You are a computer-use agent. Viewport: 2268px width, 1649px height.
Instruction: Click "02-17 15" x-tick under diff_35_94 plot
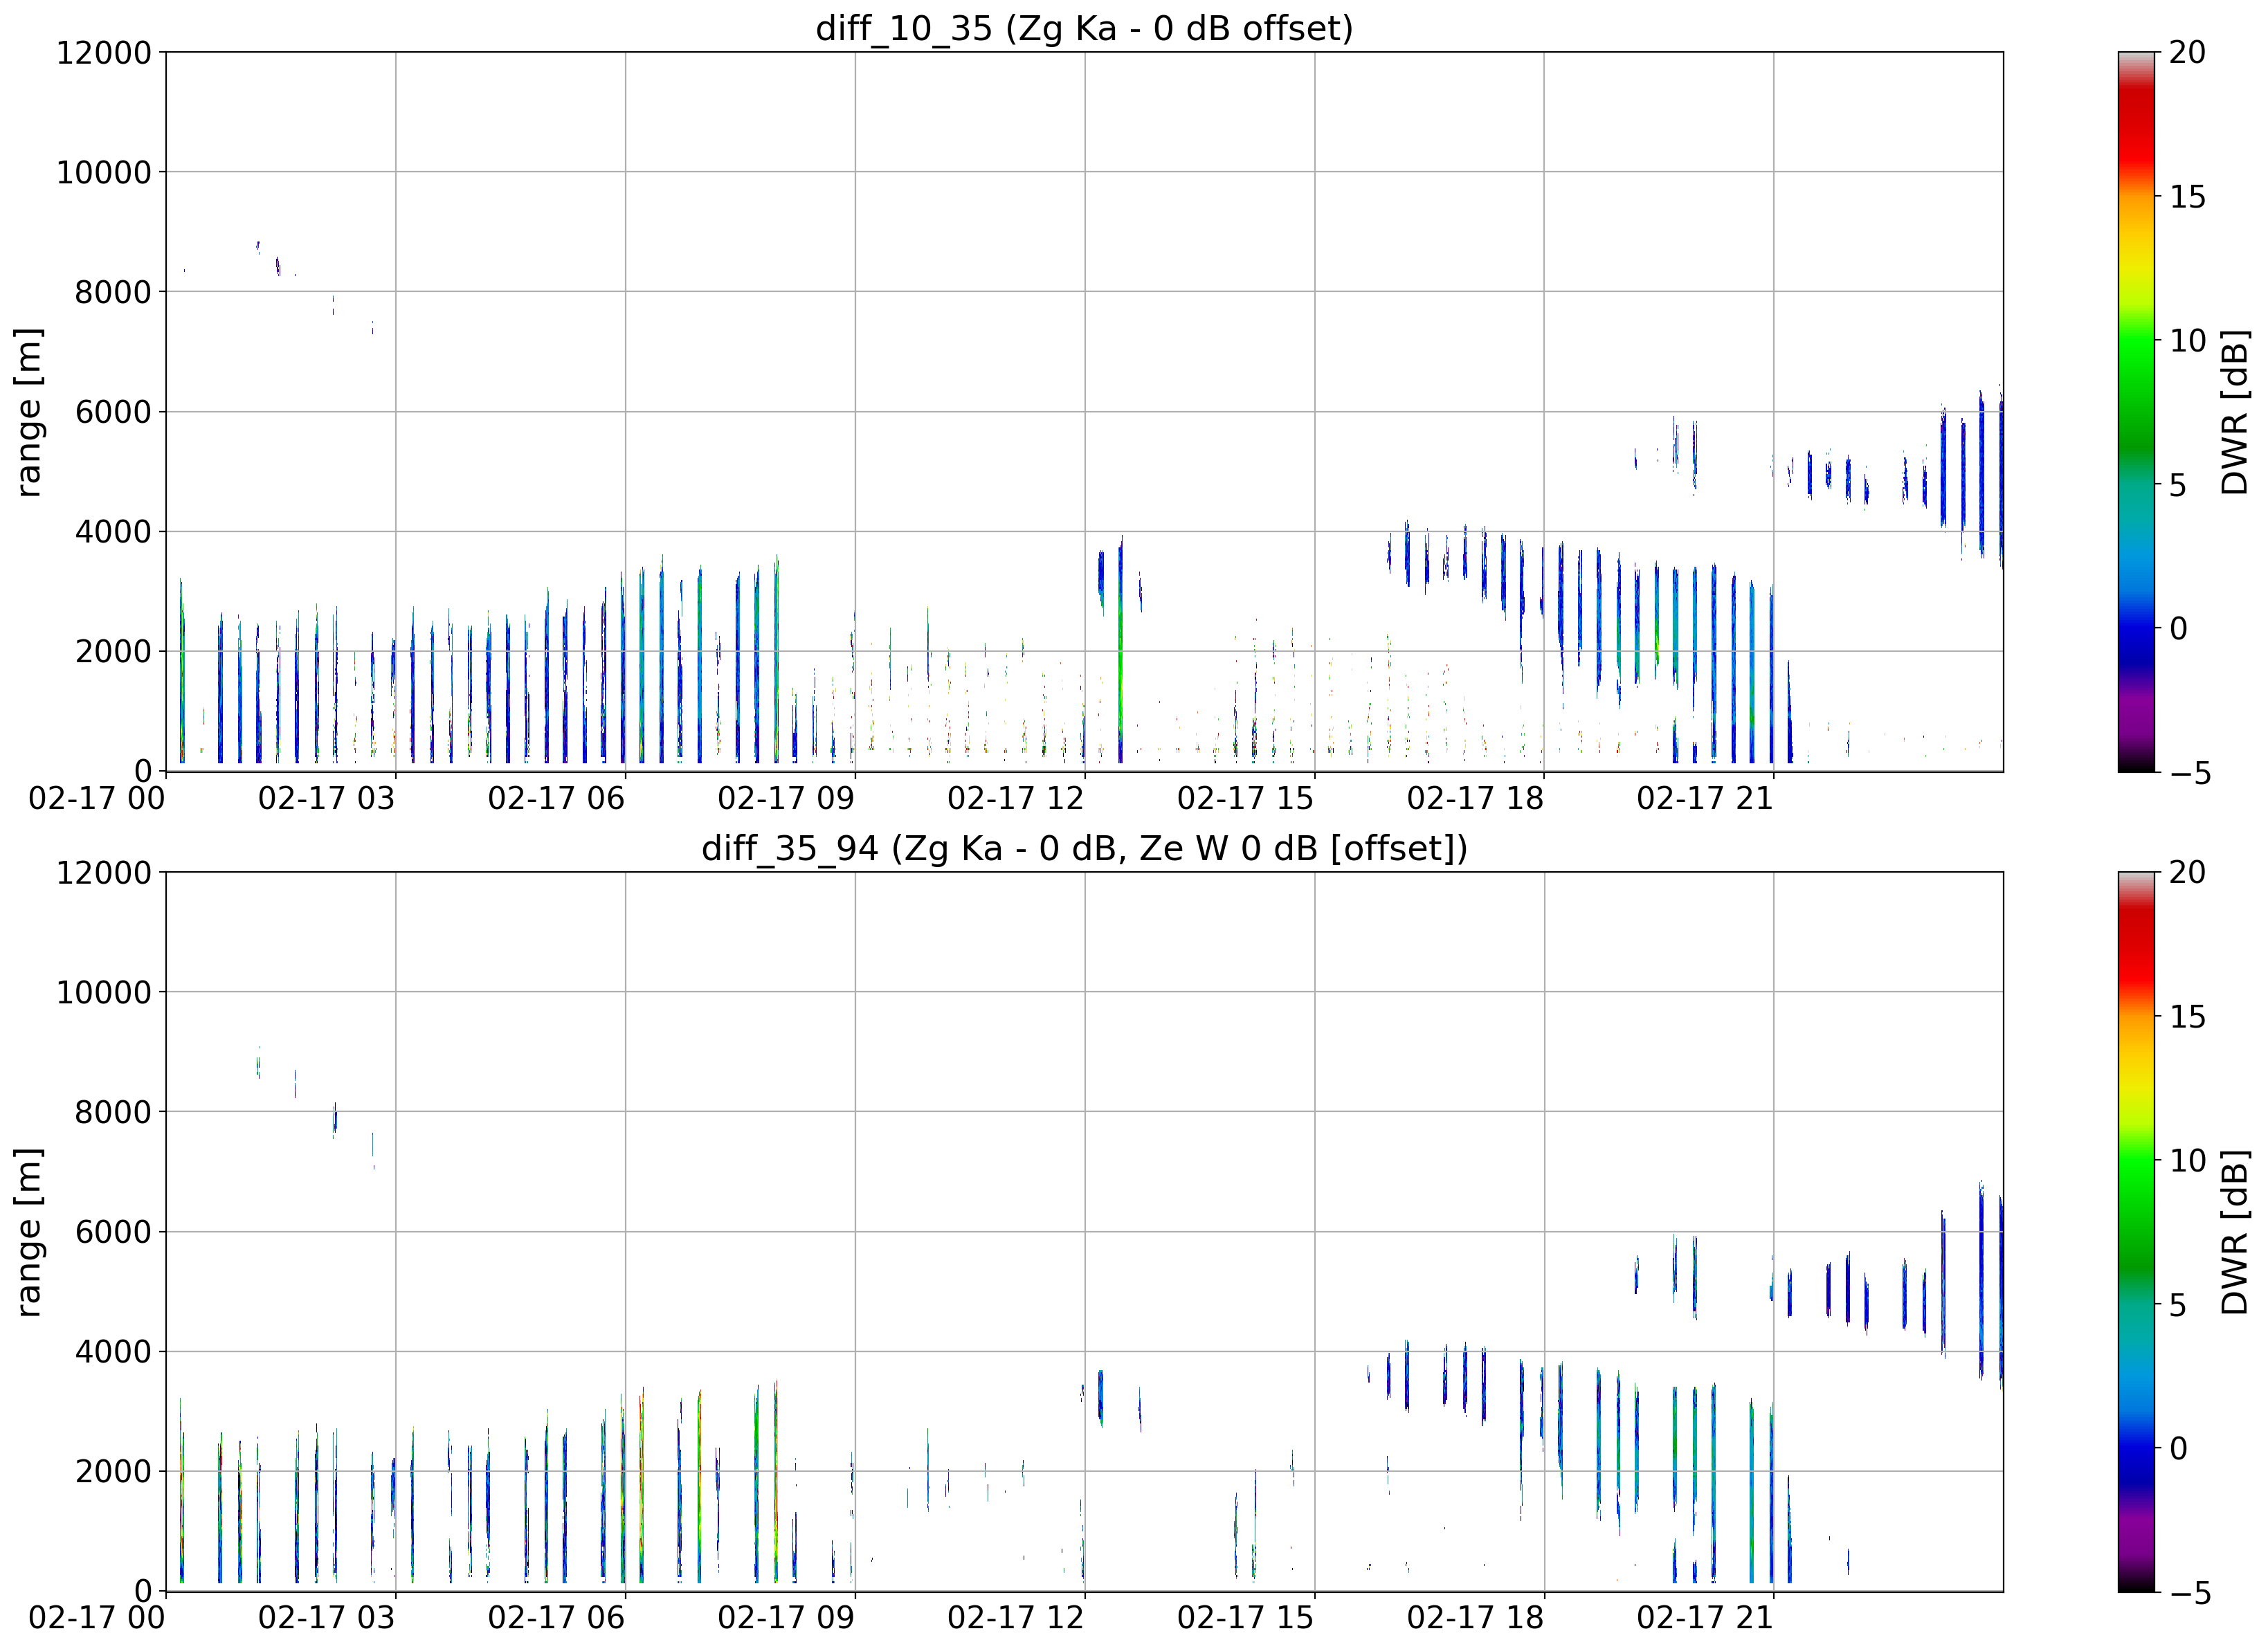pyautogui.click(x=1245, y=1618)
